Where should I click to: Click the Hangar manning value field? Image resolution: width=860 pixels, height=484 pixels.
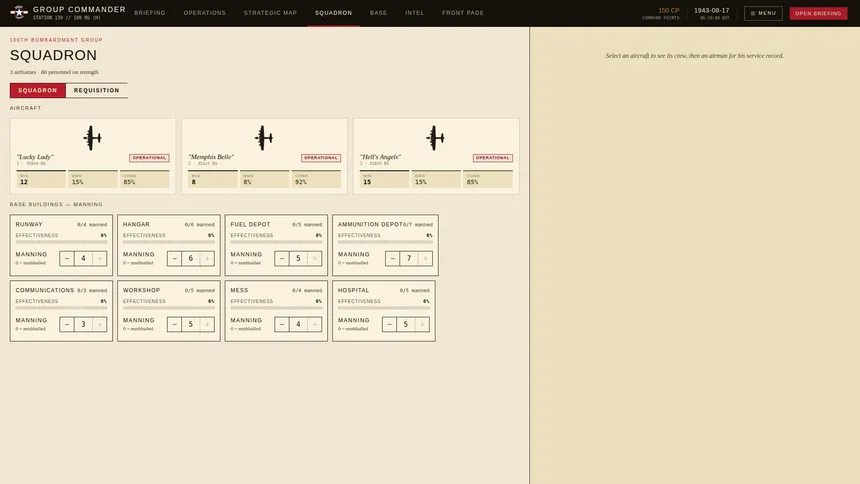(x=191, y=258)
